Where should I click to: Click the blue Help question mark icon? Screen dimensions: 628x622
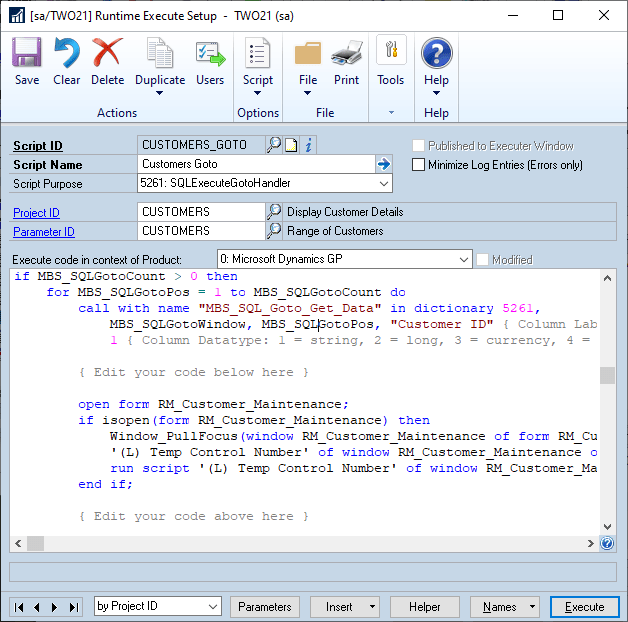click(x=437, y=53)
